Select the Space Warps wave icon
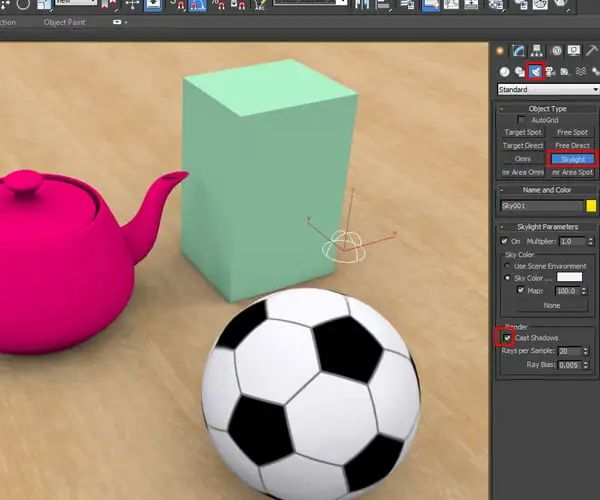The width and height of the screenshot is (600, 500). (x=580, y=72)
